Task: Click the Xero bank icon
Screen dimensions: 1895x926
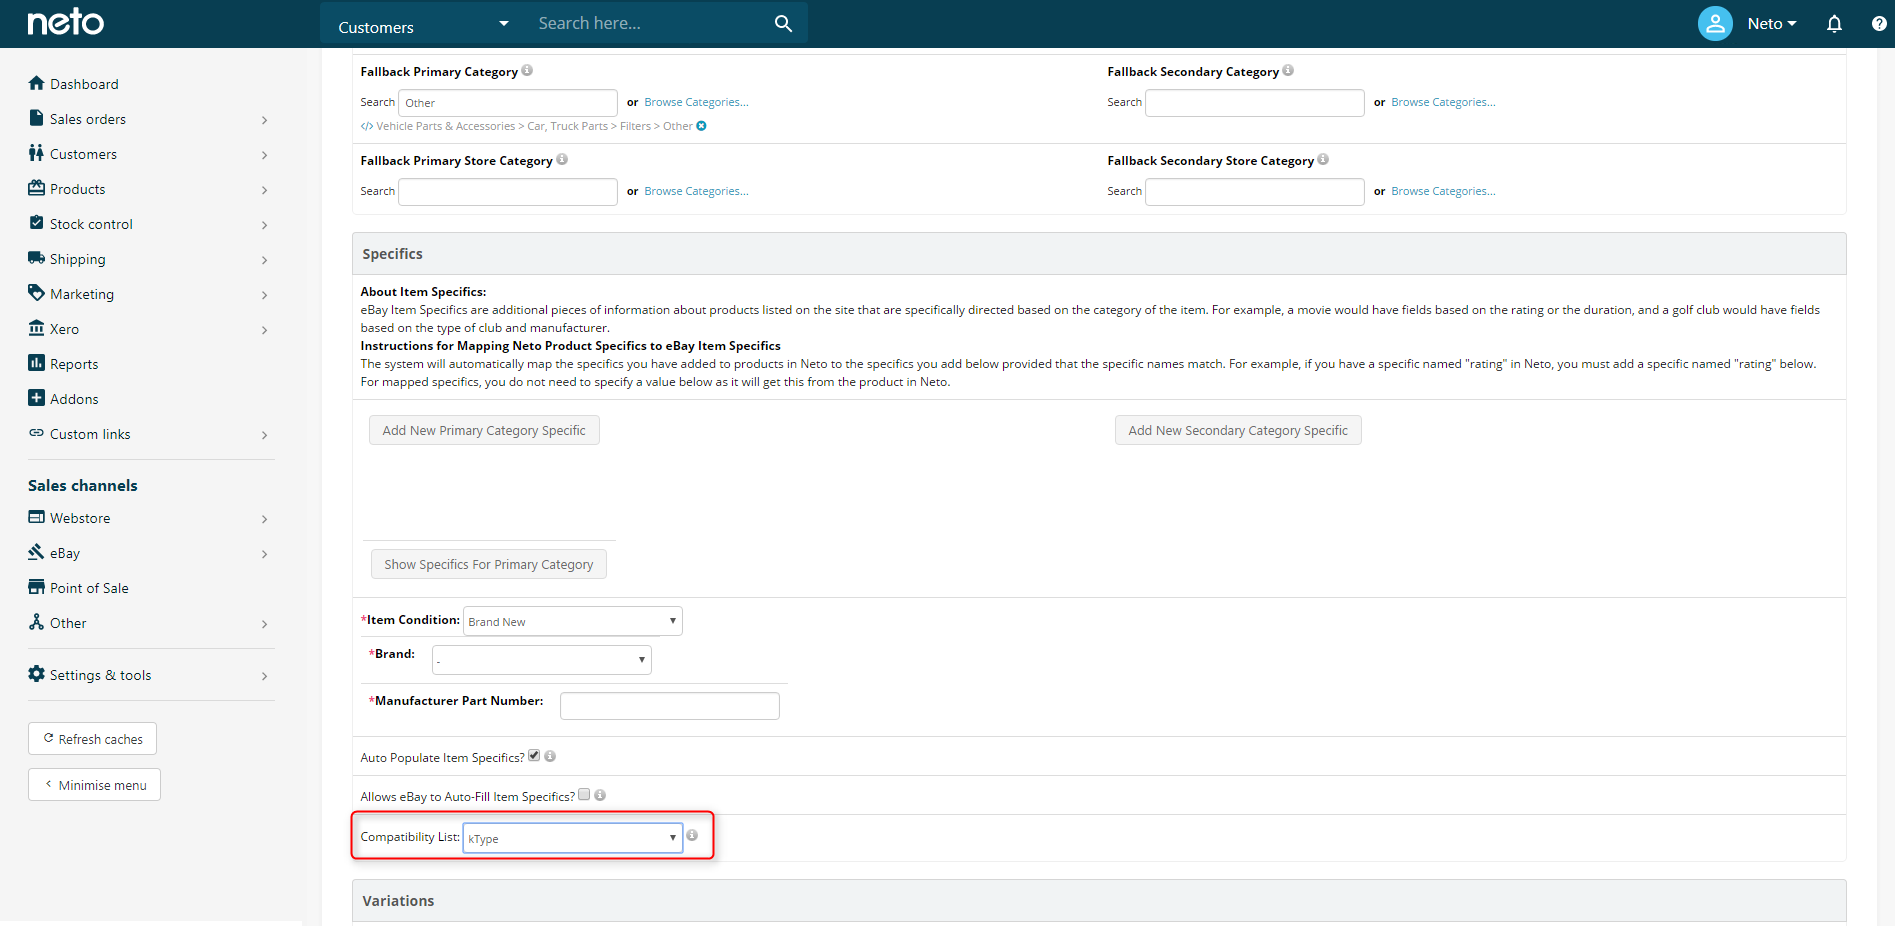Action: tap(37, 328)
